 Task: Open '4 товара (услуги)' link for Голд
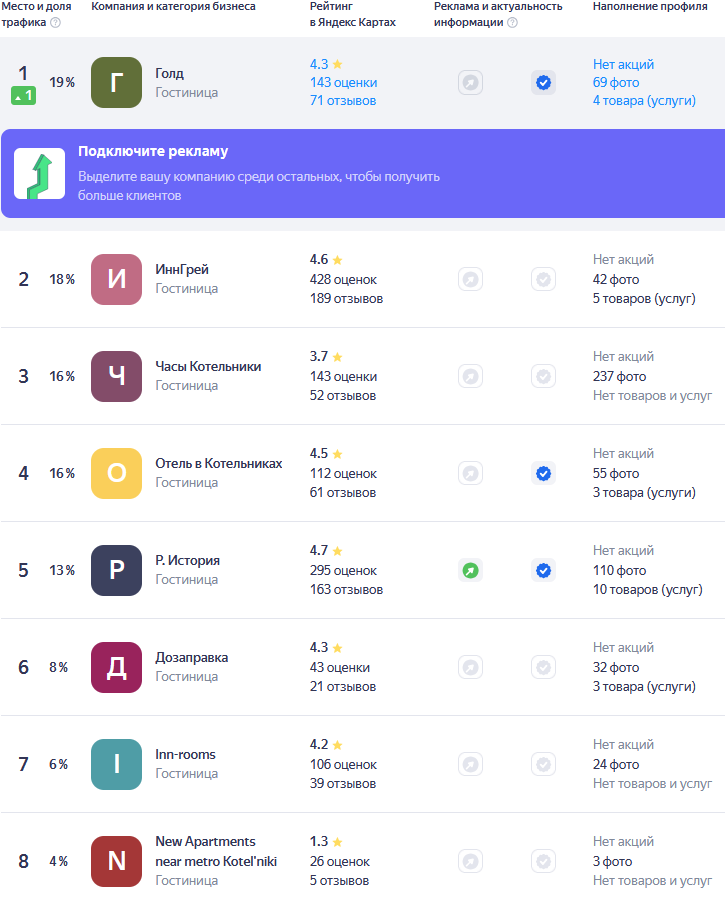[x=643, y=101]
